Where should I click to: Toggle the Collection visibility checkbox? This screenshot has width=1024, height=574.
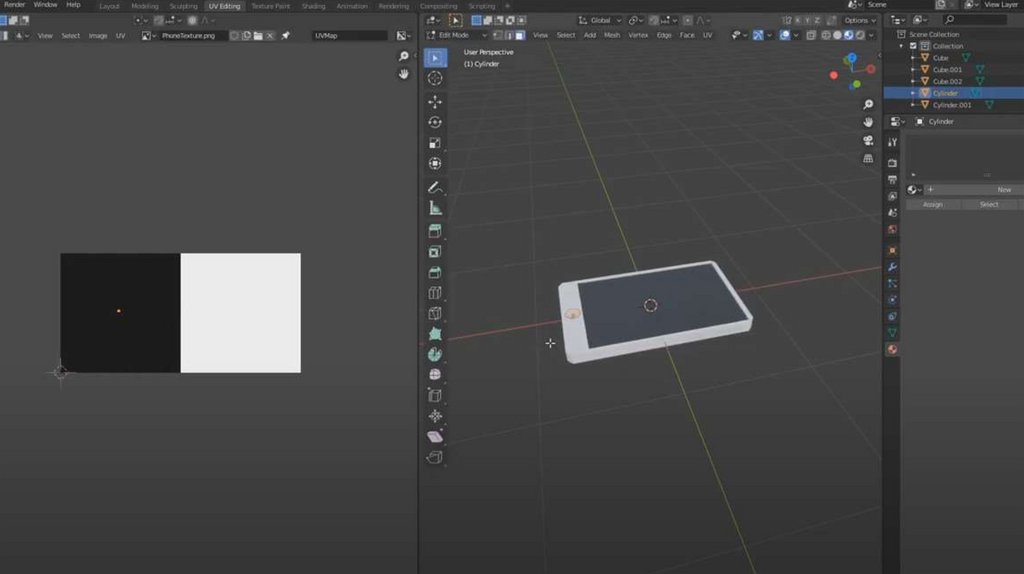click(x=912, y=46)
